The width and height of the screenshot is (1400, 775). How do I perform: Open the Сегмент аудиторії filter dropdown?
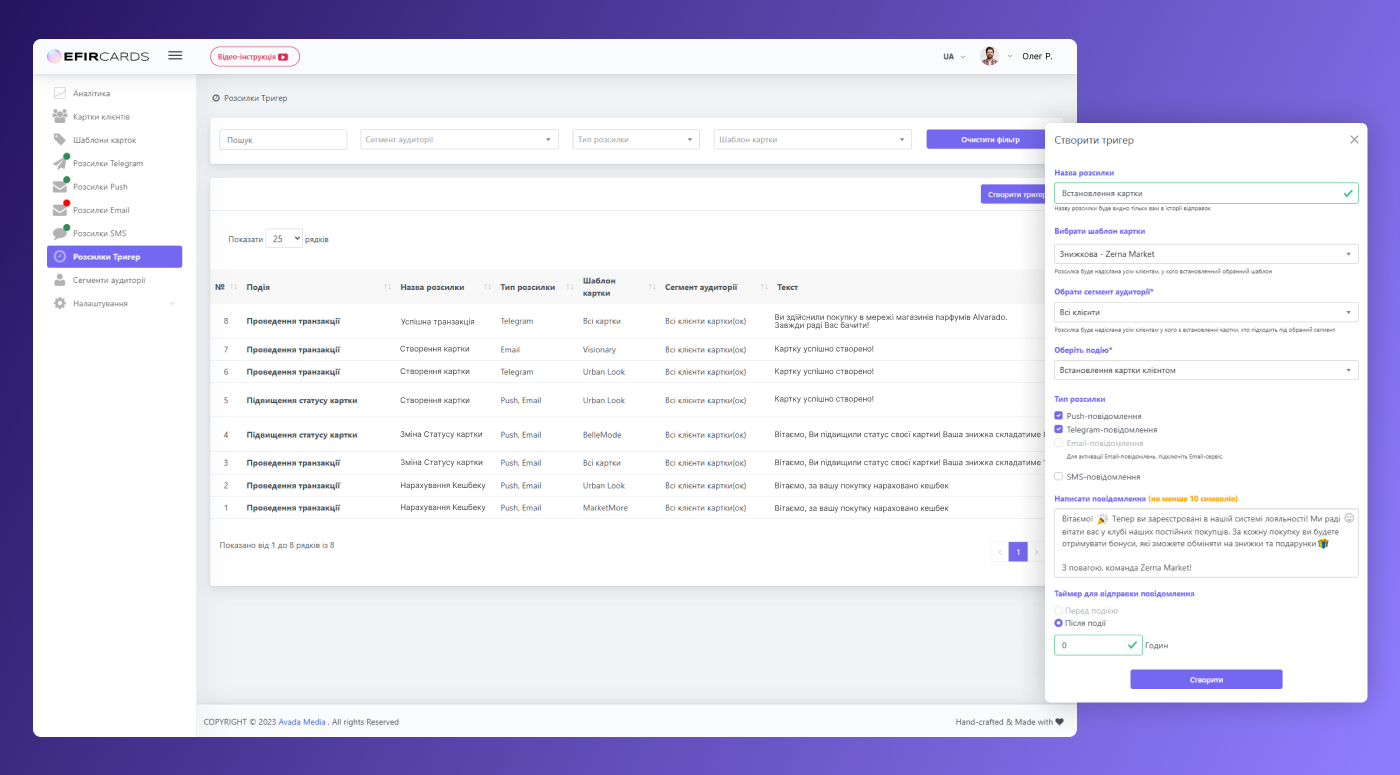pos(459,140)
